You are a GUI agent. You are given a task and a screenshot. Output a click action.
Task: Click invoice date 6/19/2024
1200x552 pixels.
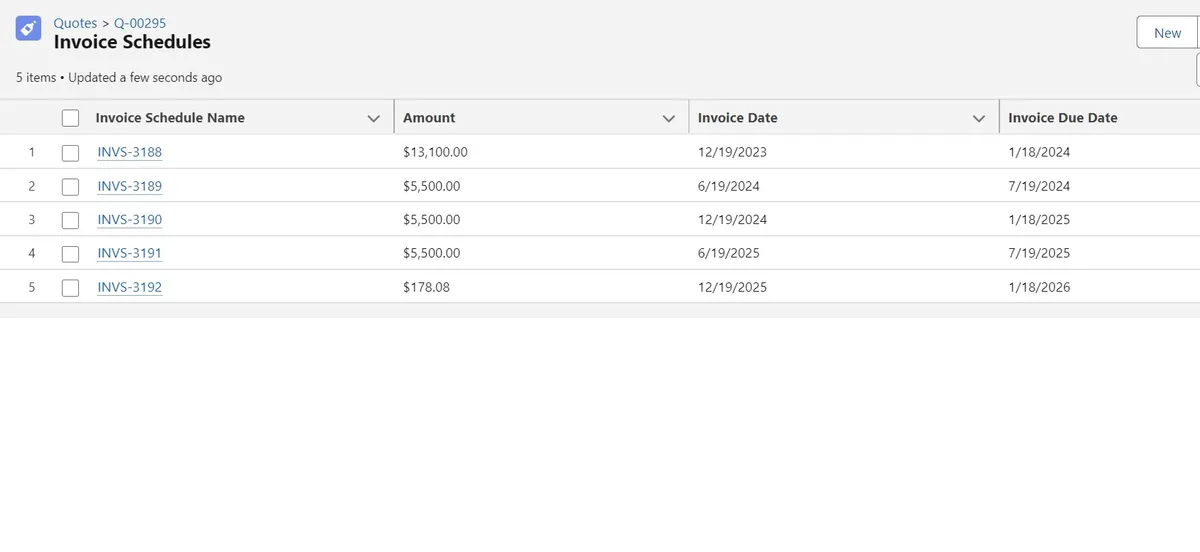coord(728,186)
